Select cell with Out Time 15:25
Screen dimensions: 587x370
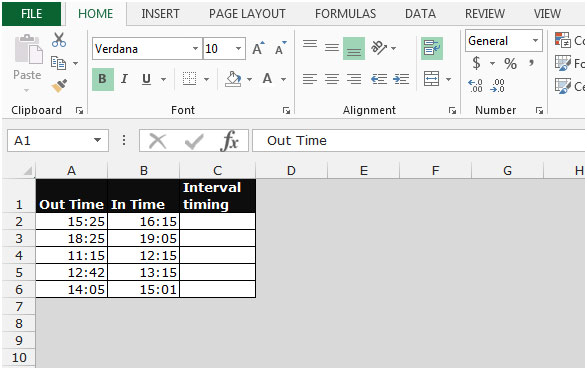(x=72, y=221)
